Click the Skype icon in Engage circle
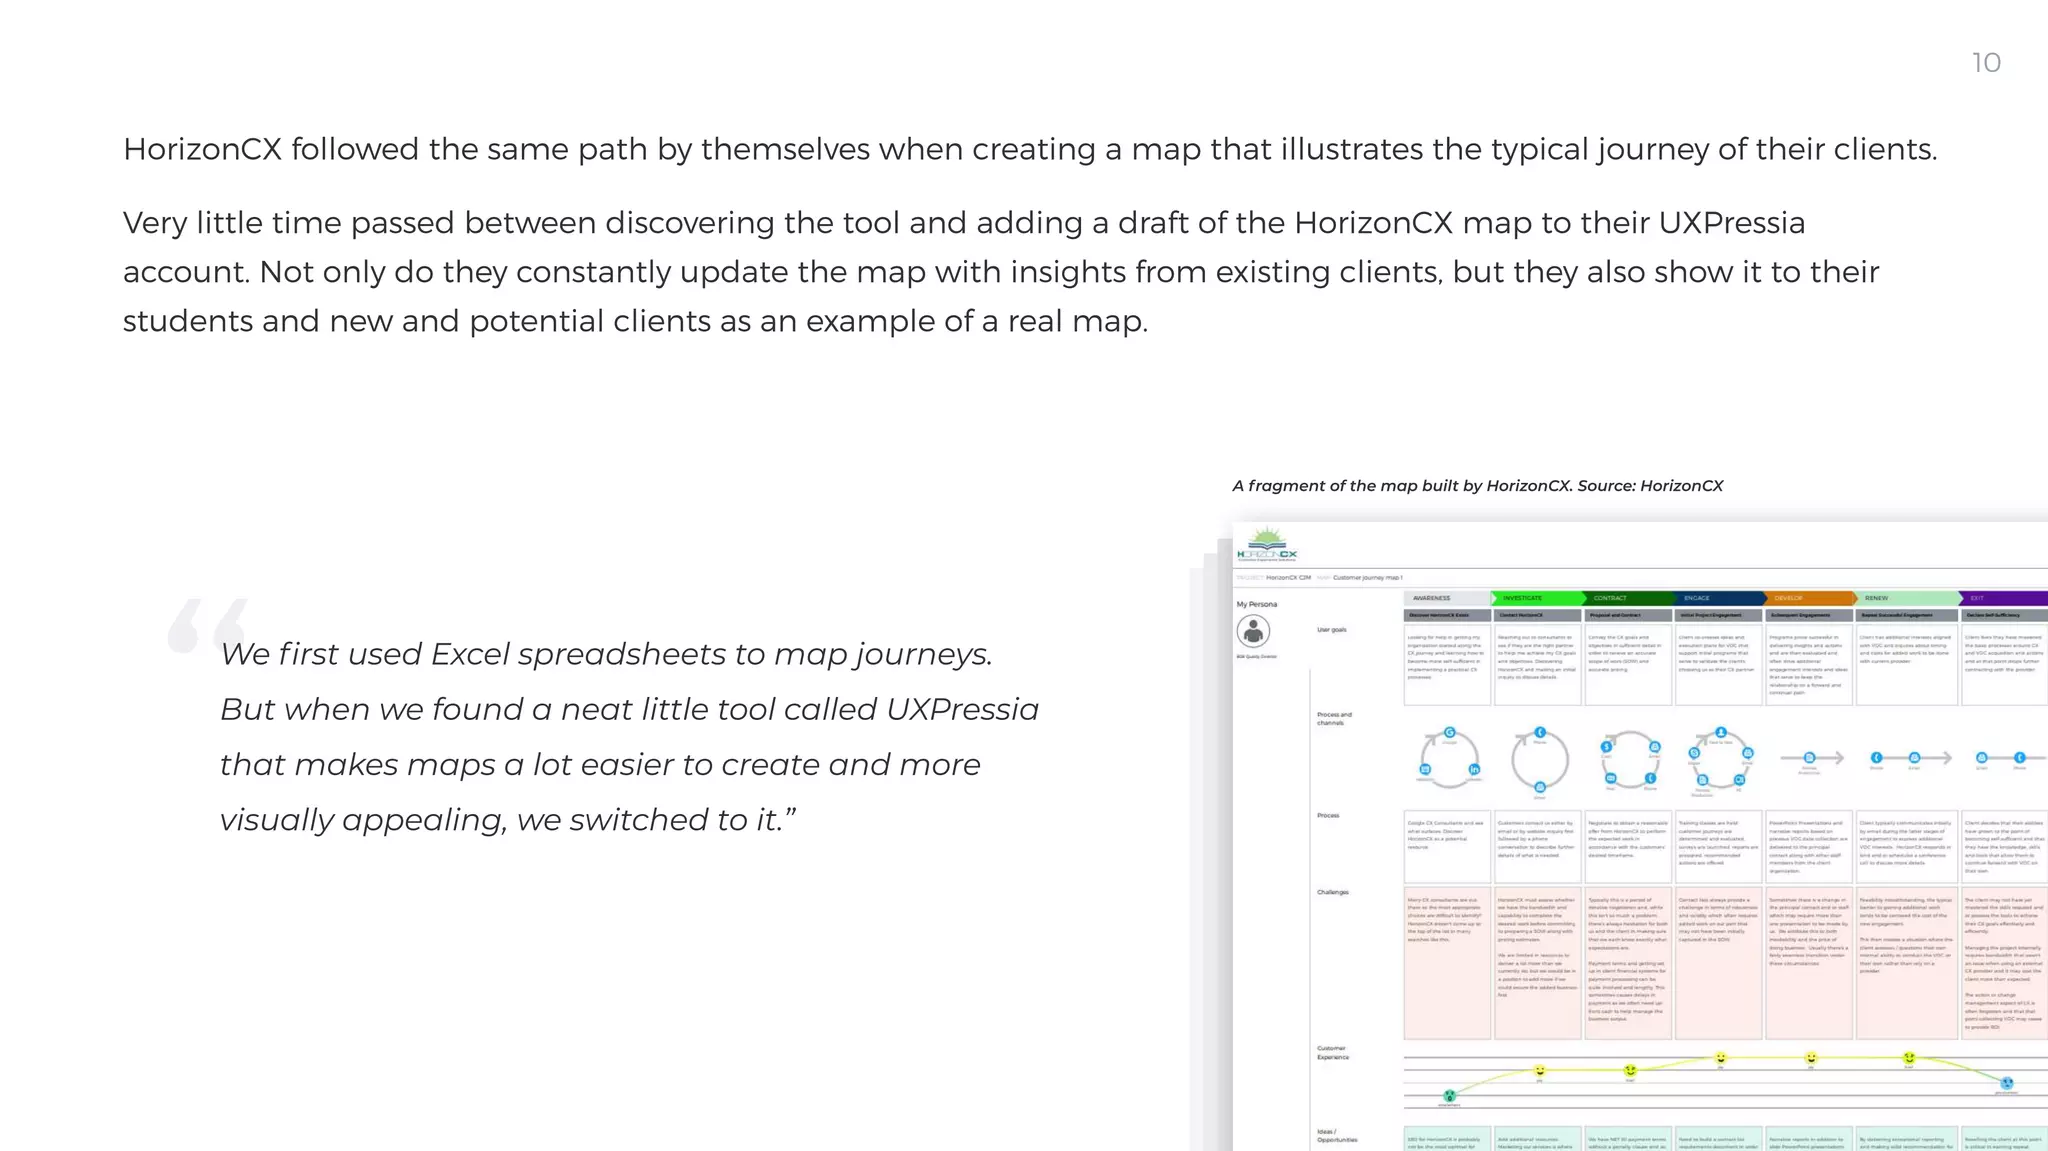Viewport: 2048px width, 1151px height. 1694,753
